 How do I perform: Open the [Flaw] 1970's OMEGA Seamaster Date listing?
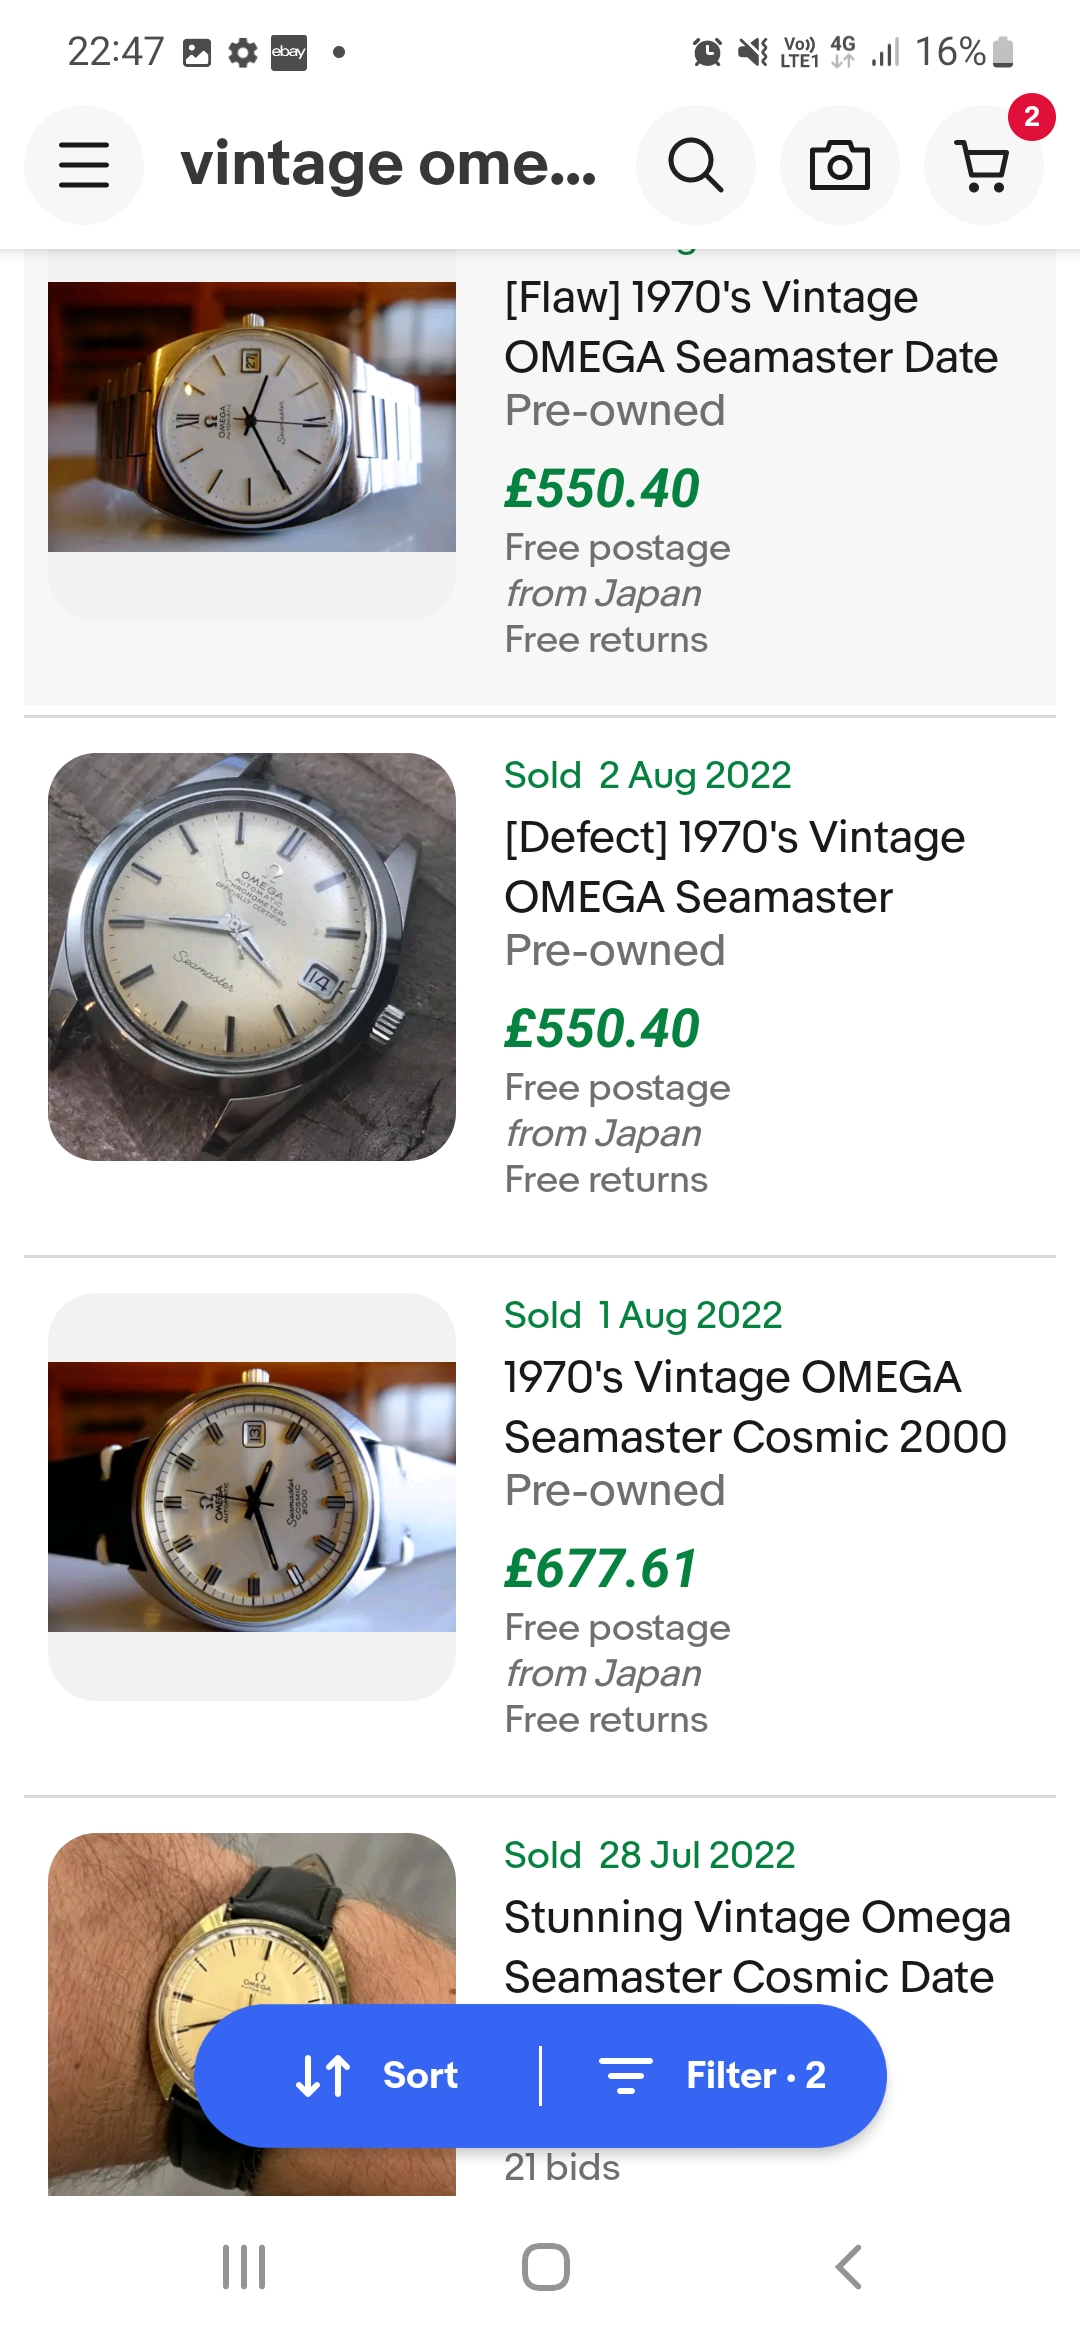[x=750, y=327]
